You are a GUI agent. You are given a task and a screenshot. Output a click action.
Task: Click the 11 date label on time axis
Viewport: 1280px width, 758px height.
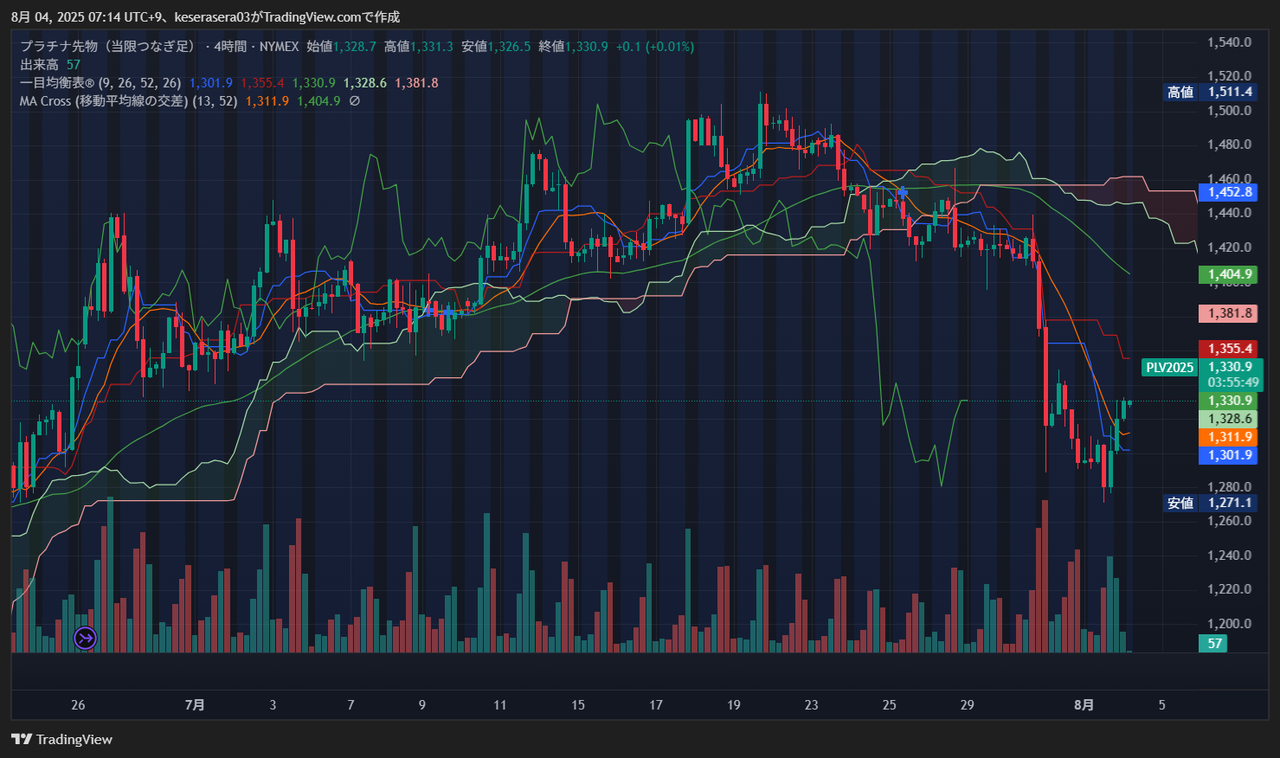[500, 705]
